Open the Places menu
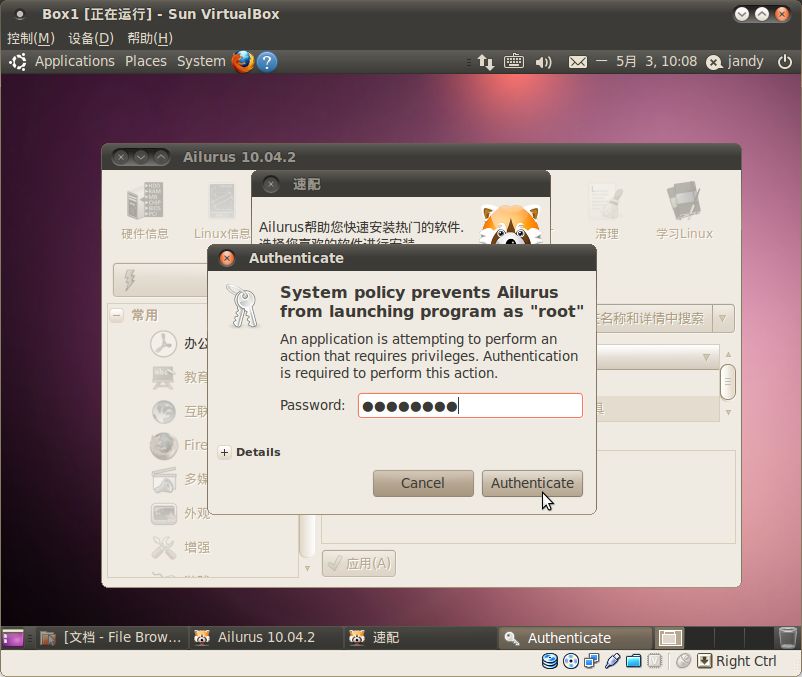Screen dimensions: 802x677 click(x=146, y=61)
